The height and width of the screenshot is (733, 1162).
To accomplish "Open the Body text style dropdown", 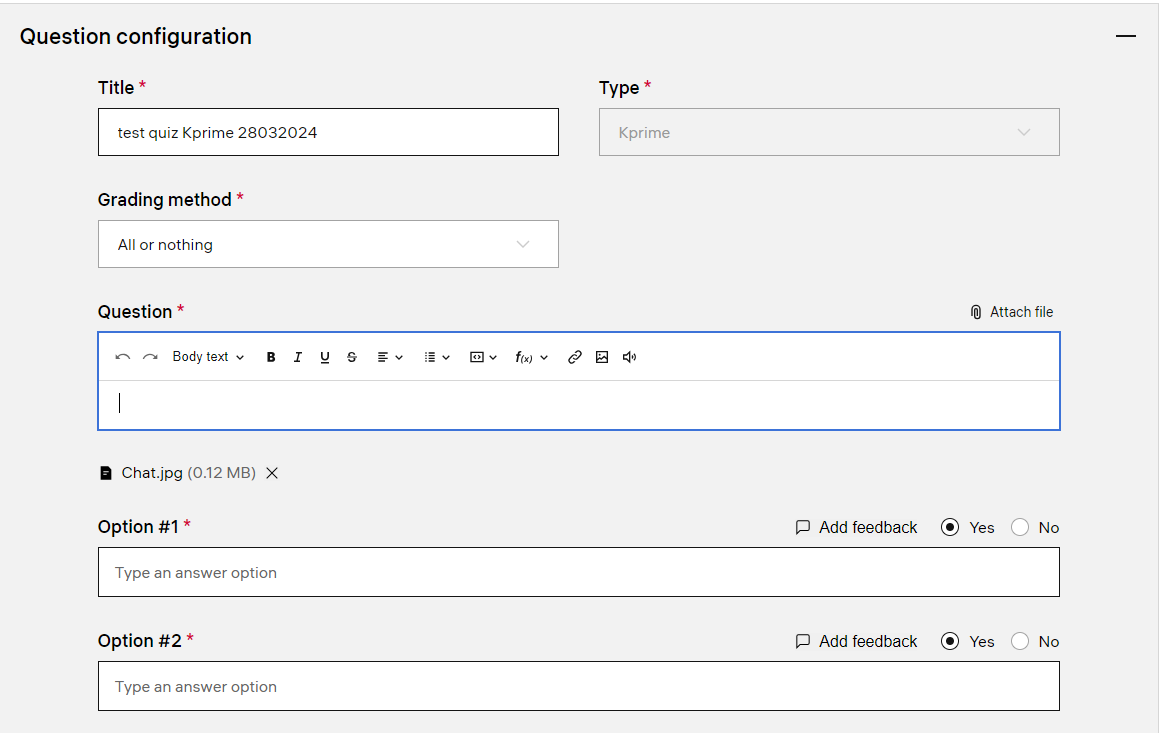I will [x=208, y=357].
